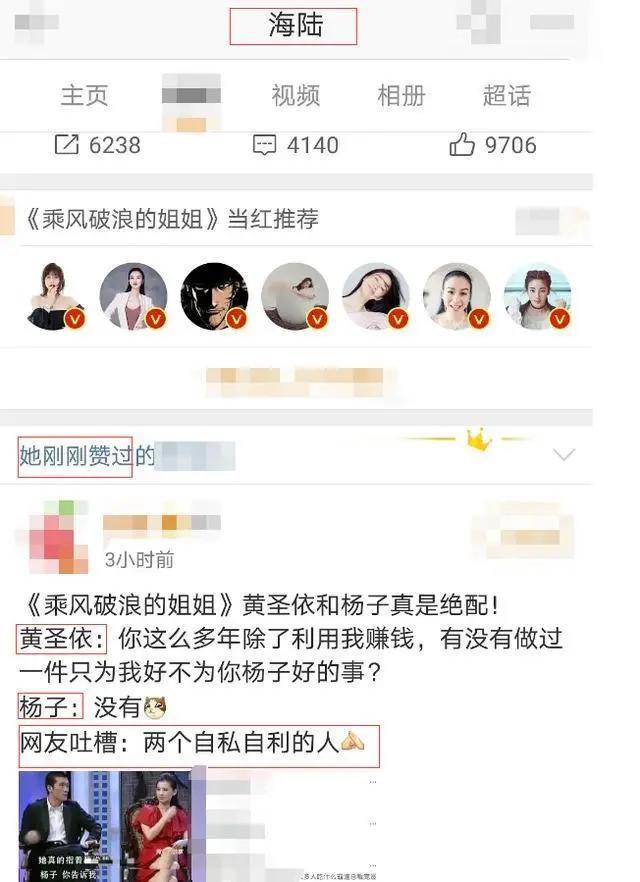The height and width of the screenshot is (882, 640).
Task: Open comments via the 4140 bubble icon
Action: tap(264, 145)
